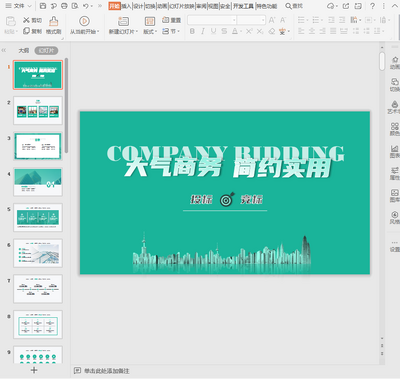The height and width of the screenshot is (379, 400).
Task: Switch to the Outline (大纲) tab
Action: (x=24, y=50)
